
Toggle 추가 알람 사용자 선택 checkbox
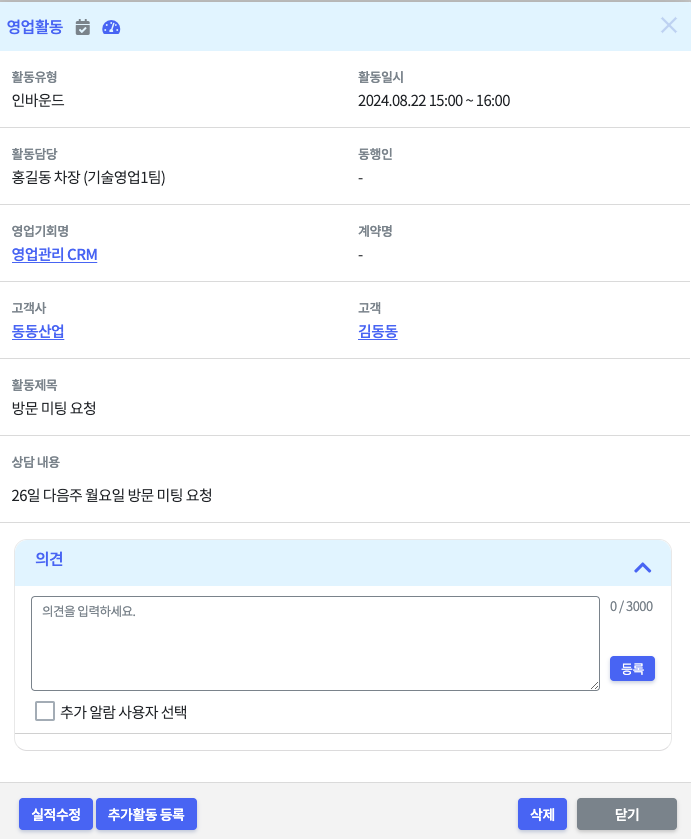coord(45,711)
